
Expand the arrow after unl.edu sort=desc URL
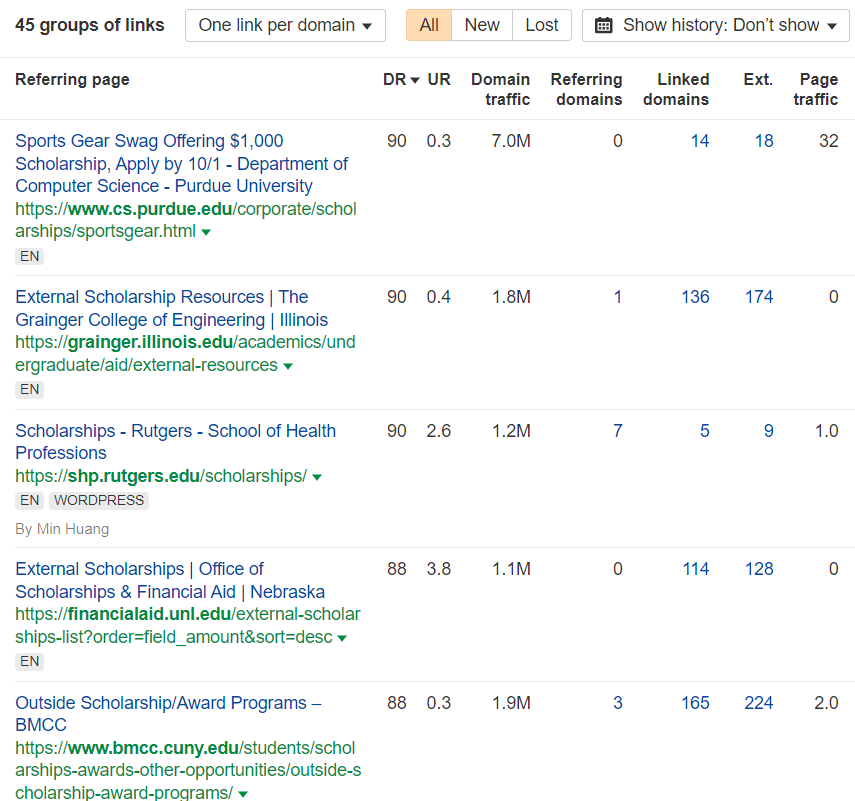click(x=342, y=638)
